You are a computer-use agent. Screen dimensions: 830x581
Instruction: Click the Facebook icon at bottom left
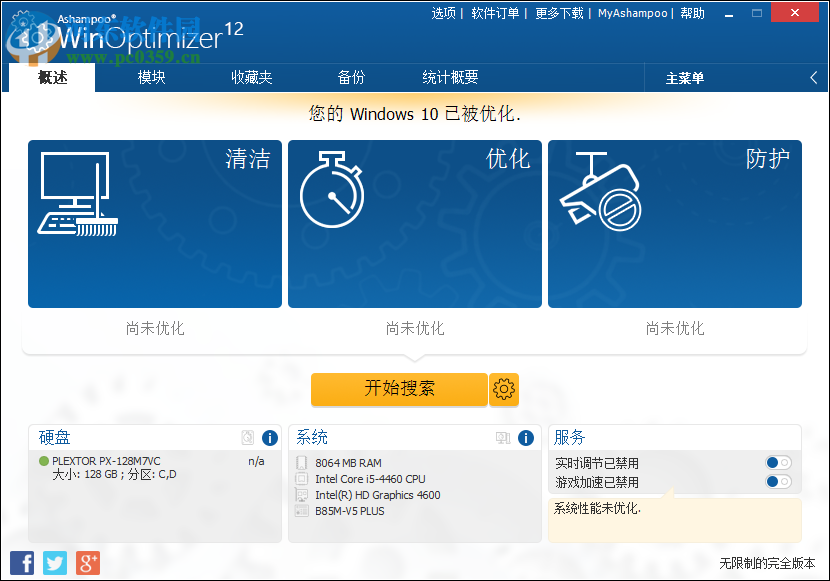click(x=21, y=563)
